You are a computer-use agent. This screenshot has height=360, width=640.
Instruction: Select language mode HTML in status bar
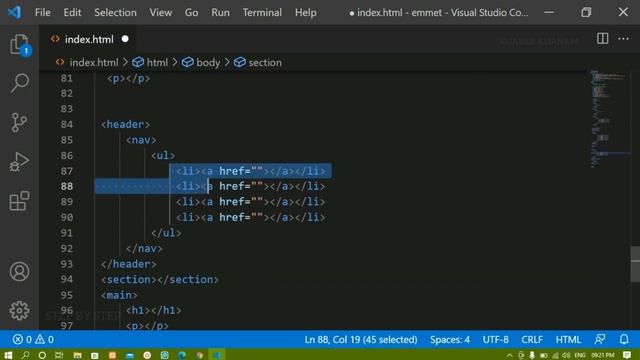568,340
